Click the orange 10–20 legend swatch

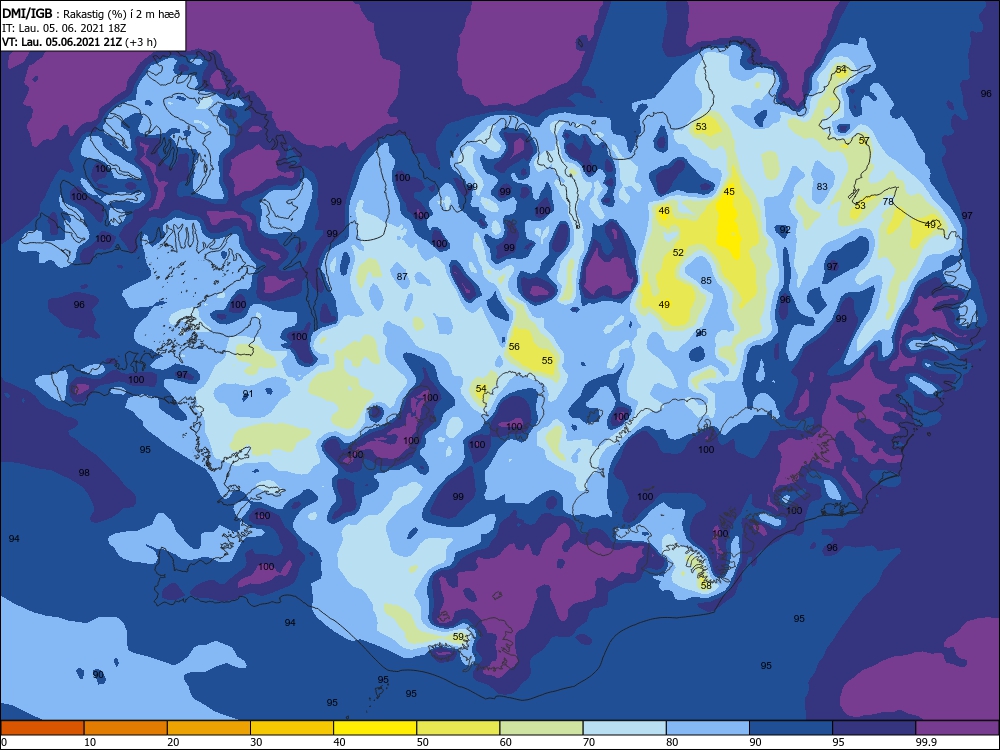click(x=126, y=728)
